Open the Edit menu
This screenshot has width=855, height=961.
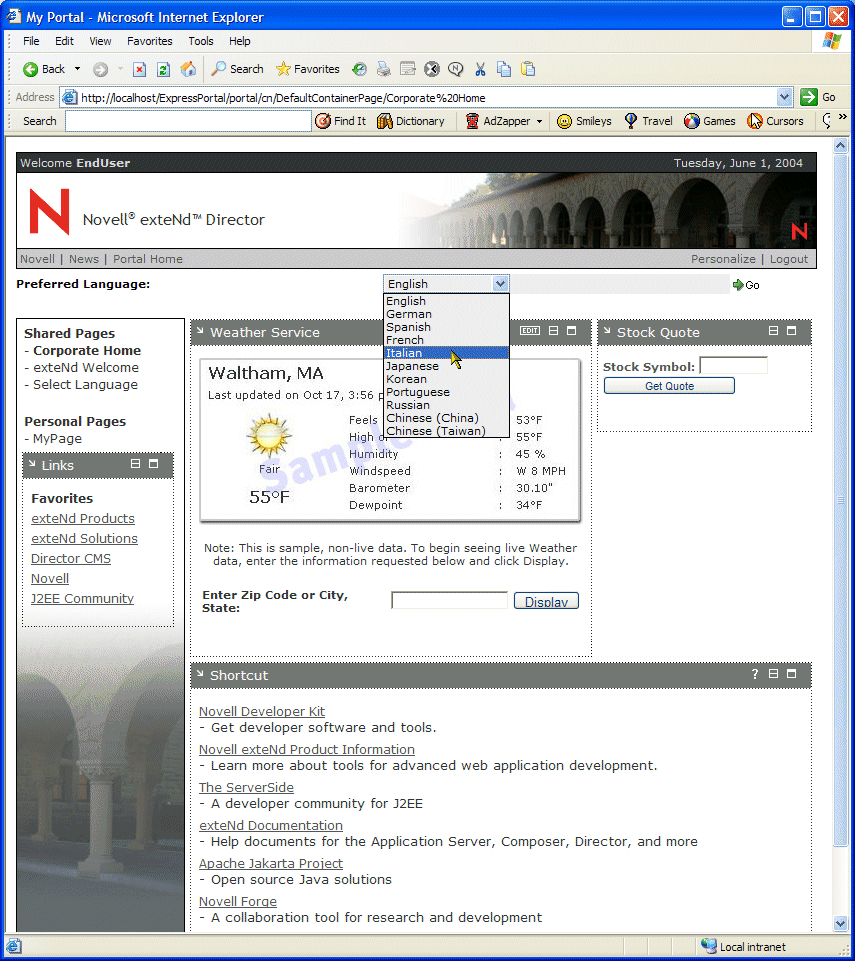64,41
